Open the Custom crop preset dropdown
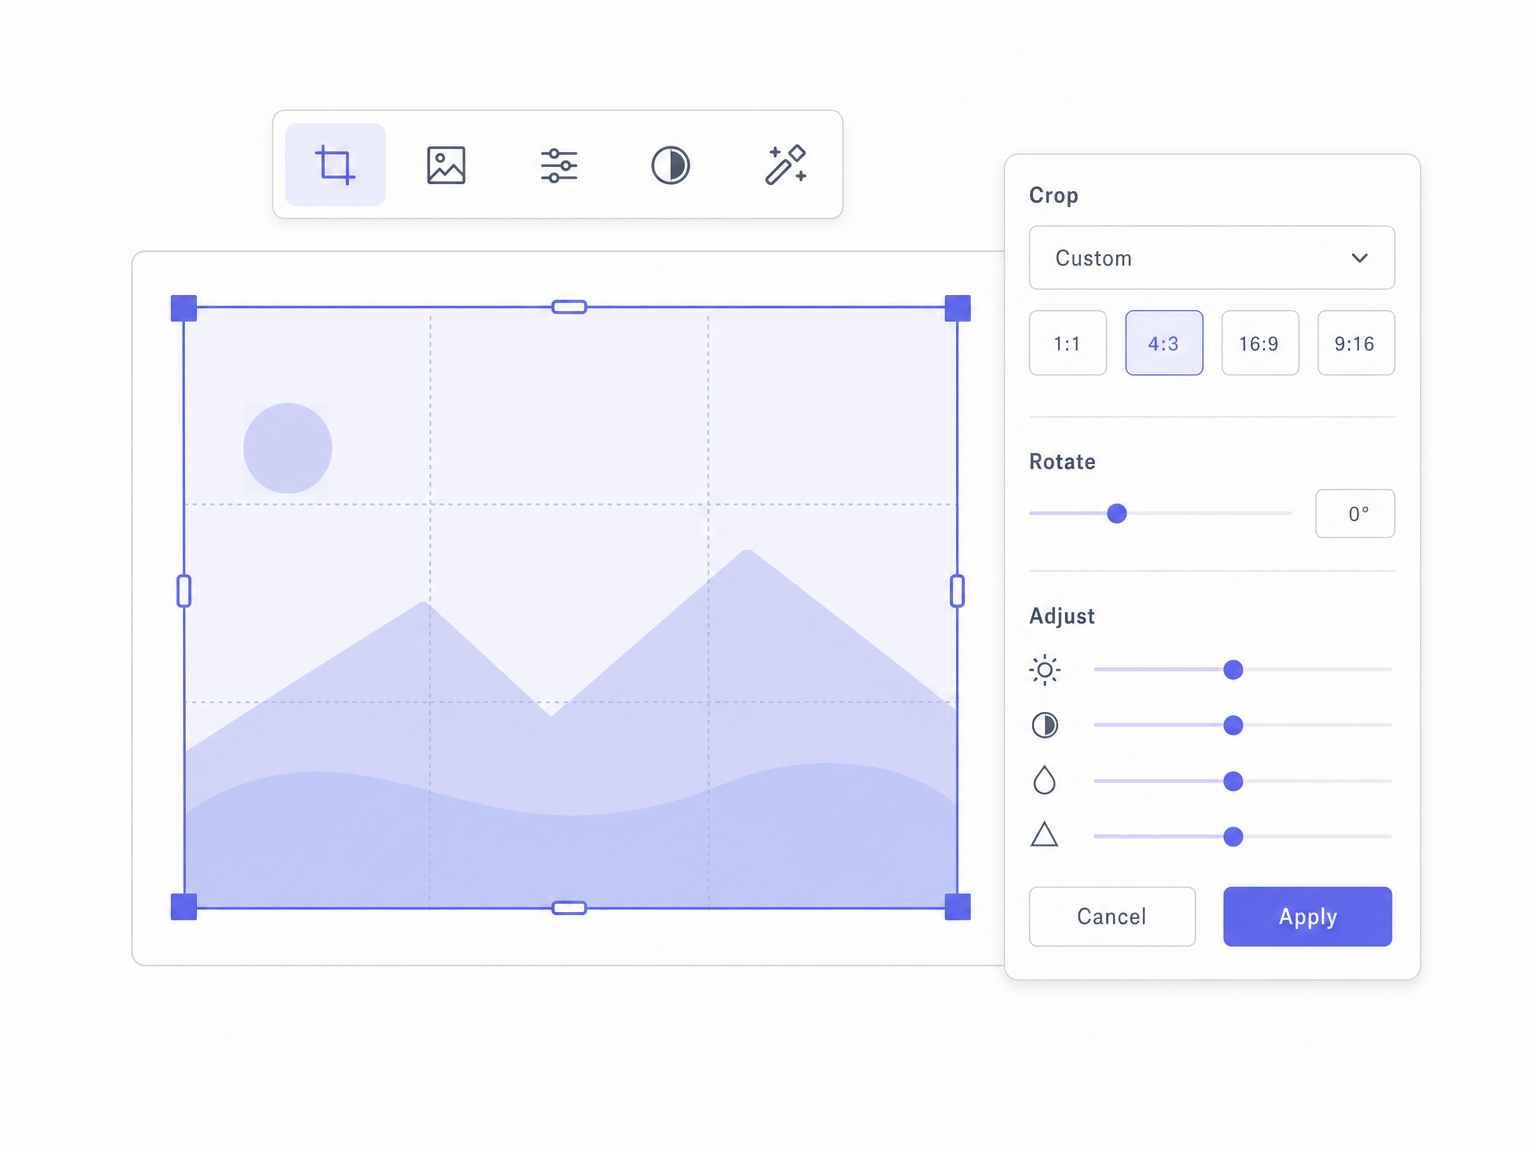 [x=1212, y=258]
